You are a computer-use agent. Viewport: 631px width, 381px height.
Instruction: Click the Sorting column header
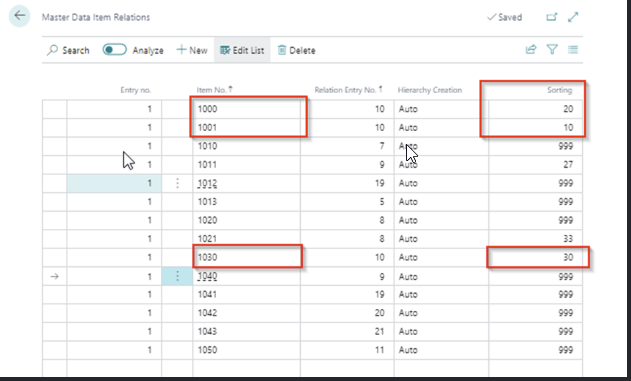click(x=559, y=90)
